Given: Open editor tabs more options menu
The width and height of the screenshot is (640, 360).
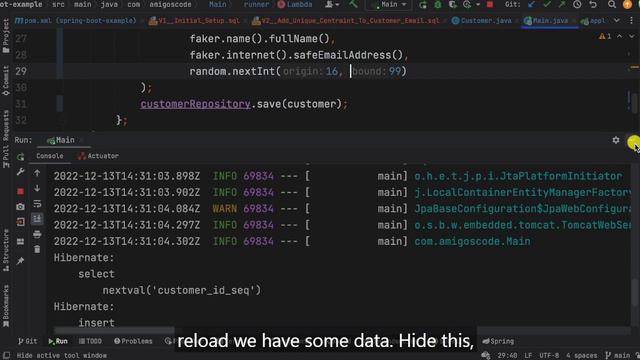Looking at the screenshot, I should (x=632, y=20).
